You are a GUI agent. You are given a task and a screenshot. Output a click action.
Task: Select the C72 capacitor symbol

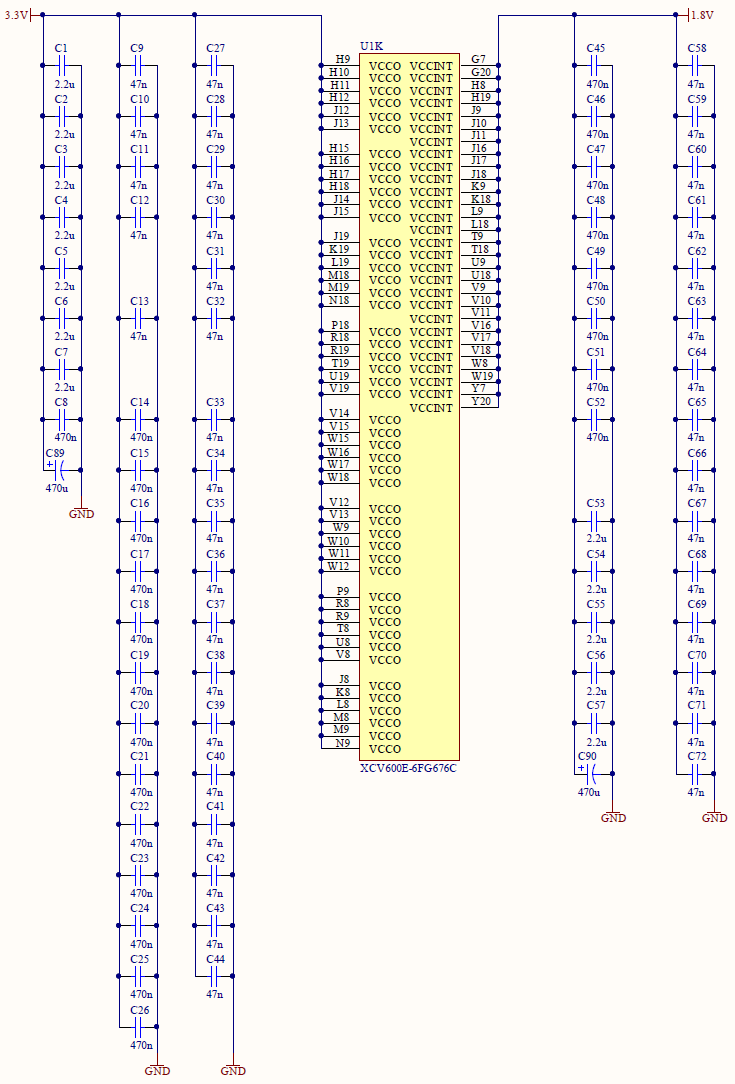[x=696, y=774]
